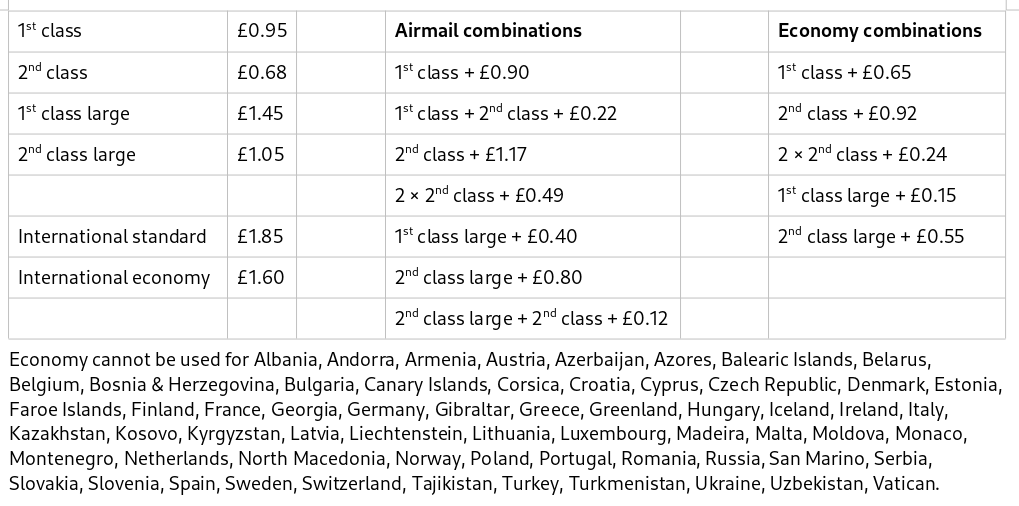The width and height of the screenshot is (1019, 506).
Task: Click the '1st class' row label
Action: pos(49,31)
